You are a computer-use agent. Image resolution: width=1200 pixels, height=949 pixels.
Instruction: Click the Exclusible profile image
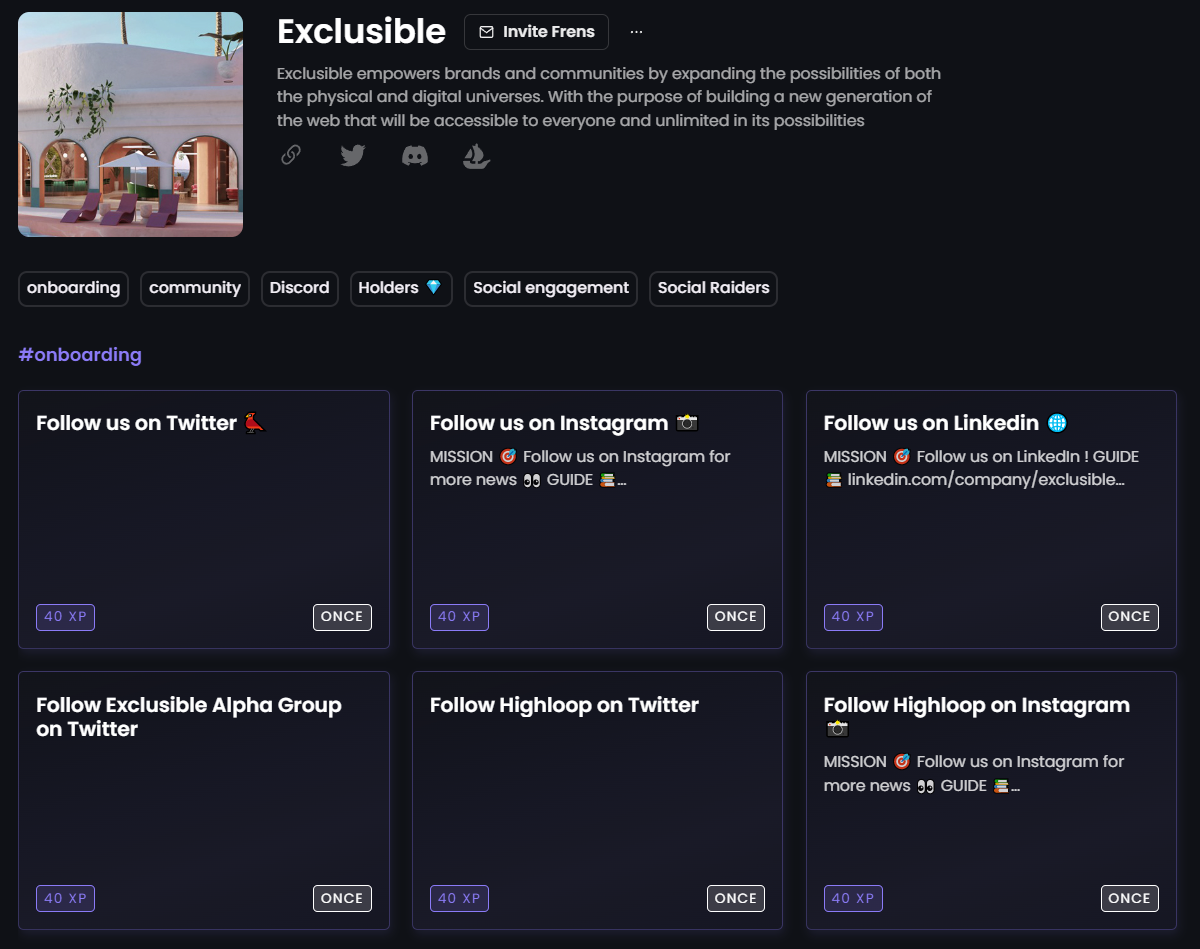tap(129, 123)
